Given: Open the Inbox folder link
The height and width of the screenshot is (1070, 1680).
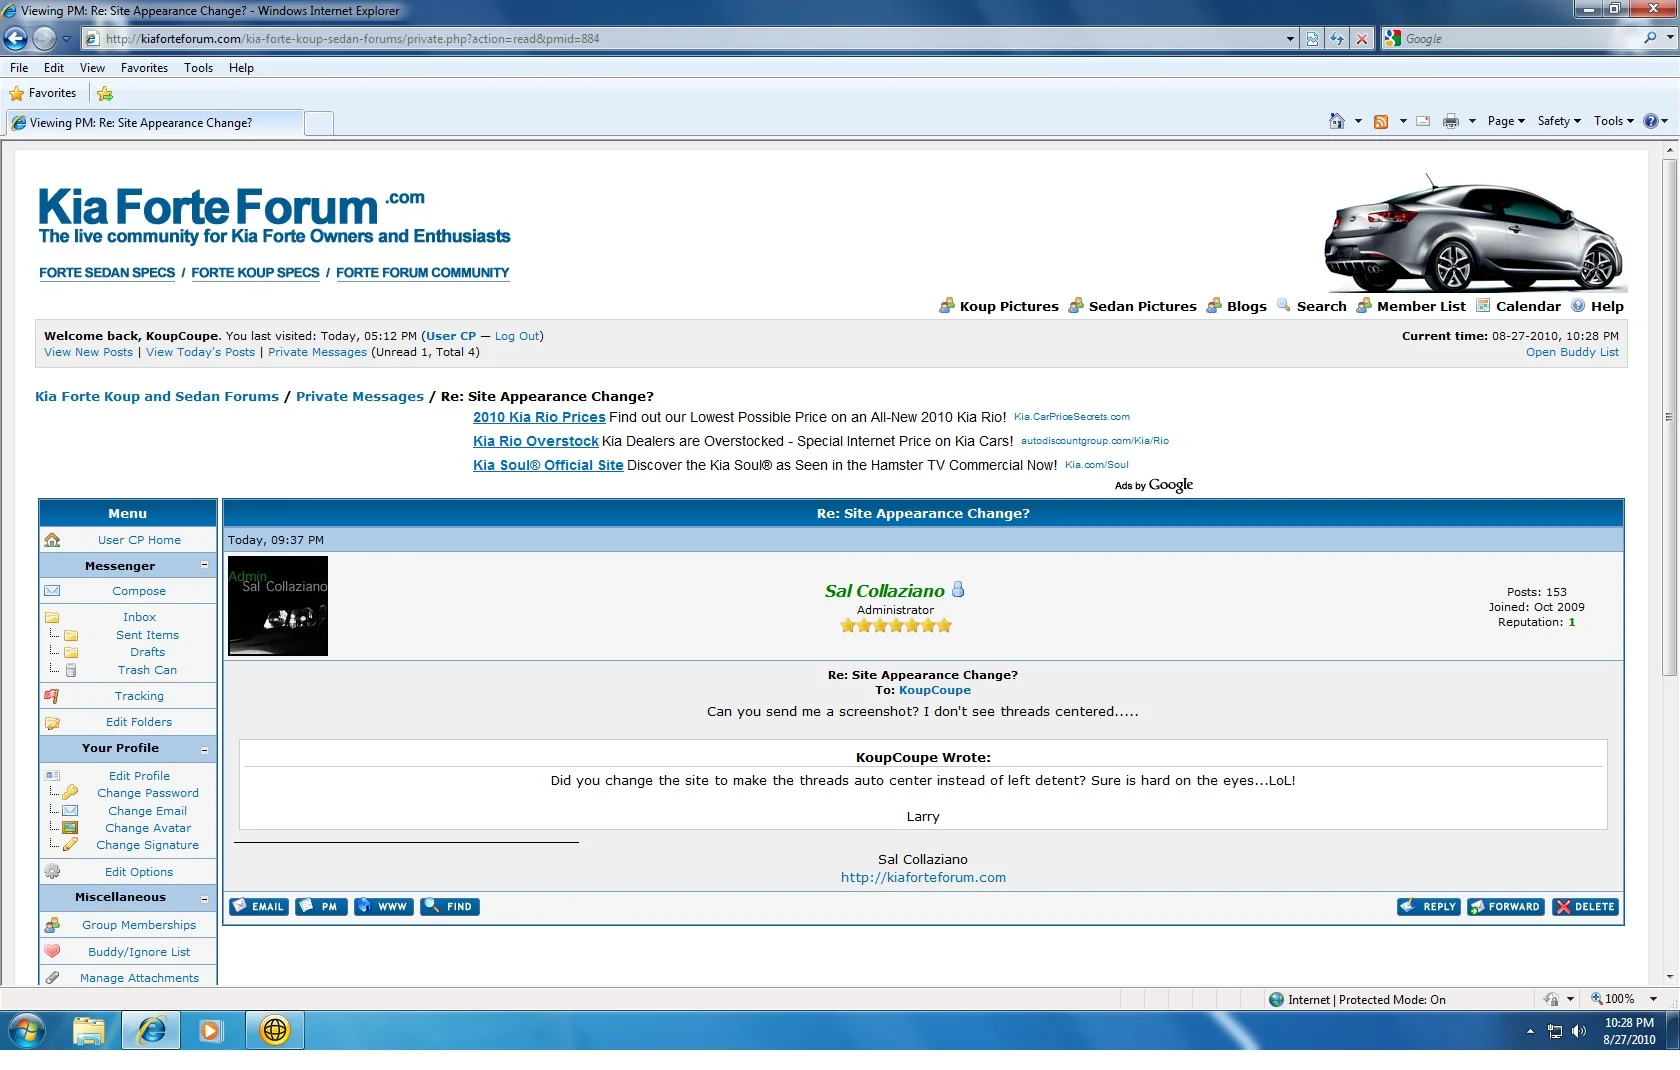Looking at the screenshot, I should 139,617.
